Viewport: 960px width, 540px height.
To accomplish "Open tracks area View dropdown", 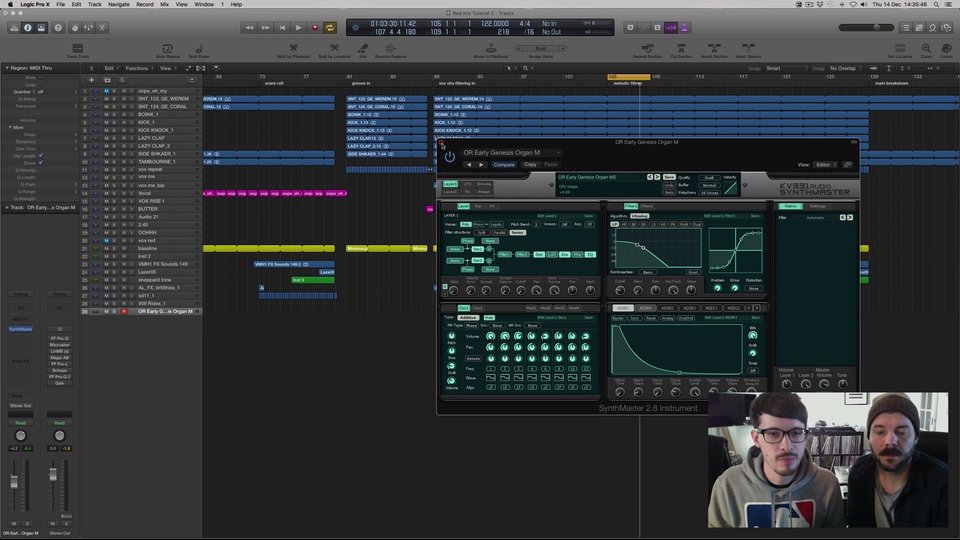I will 167,68.
